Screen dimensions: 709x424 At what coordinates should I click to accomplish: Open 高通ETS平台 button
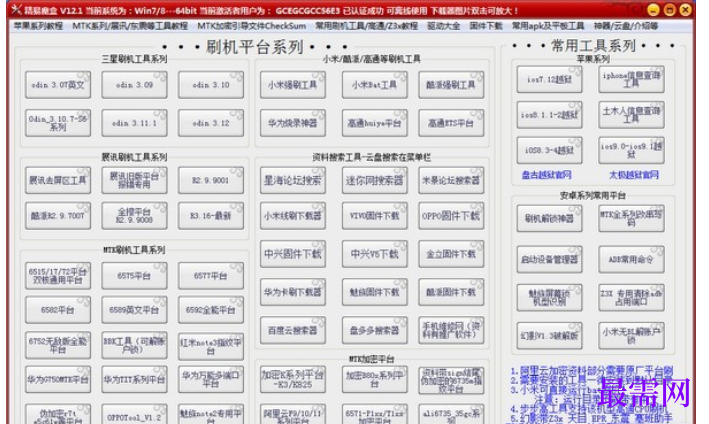tap(451, 122)
